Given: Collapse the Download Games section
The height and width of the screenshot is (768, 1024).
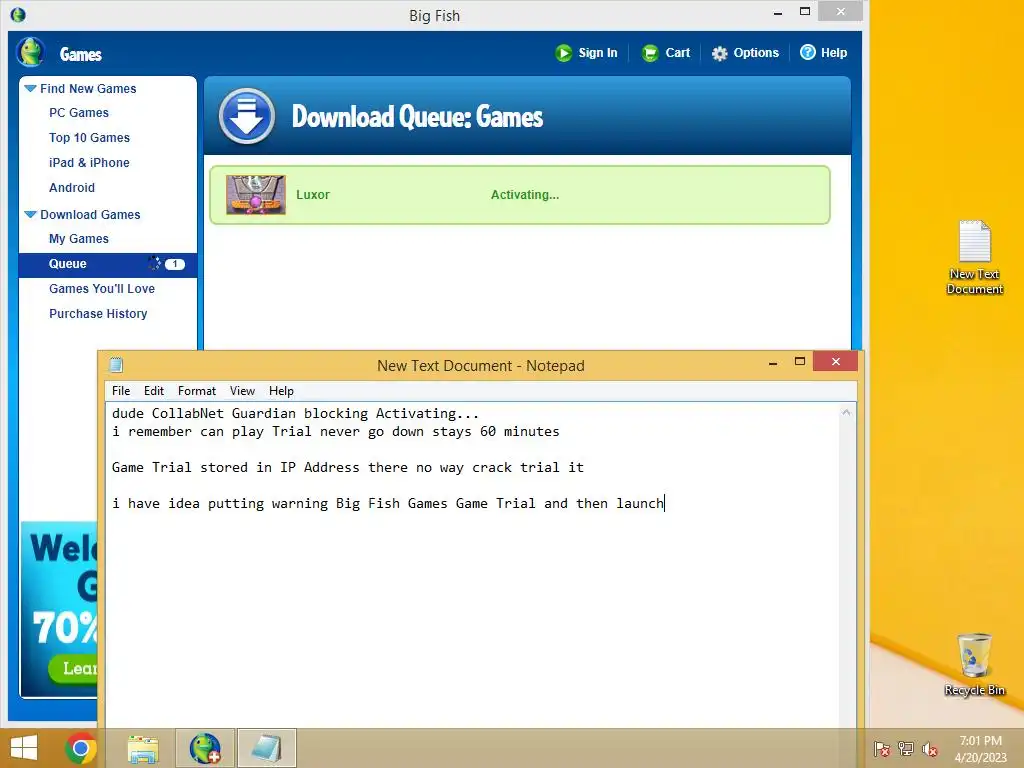Looking at the screenshot, I should 30,214.
